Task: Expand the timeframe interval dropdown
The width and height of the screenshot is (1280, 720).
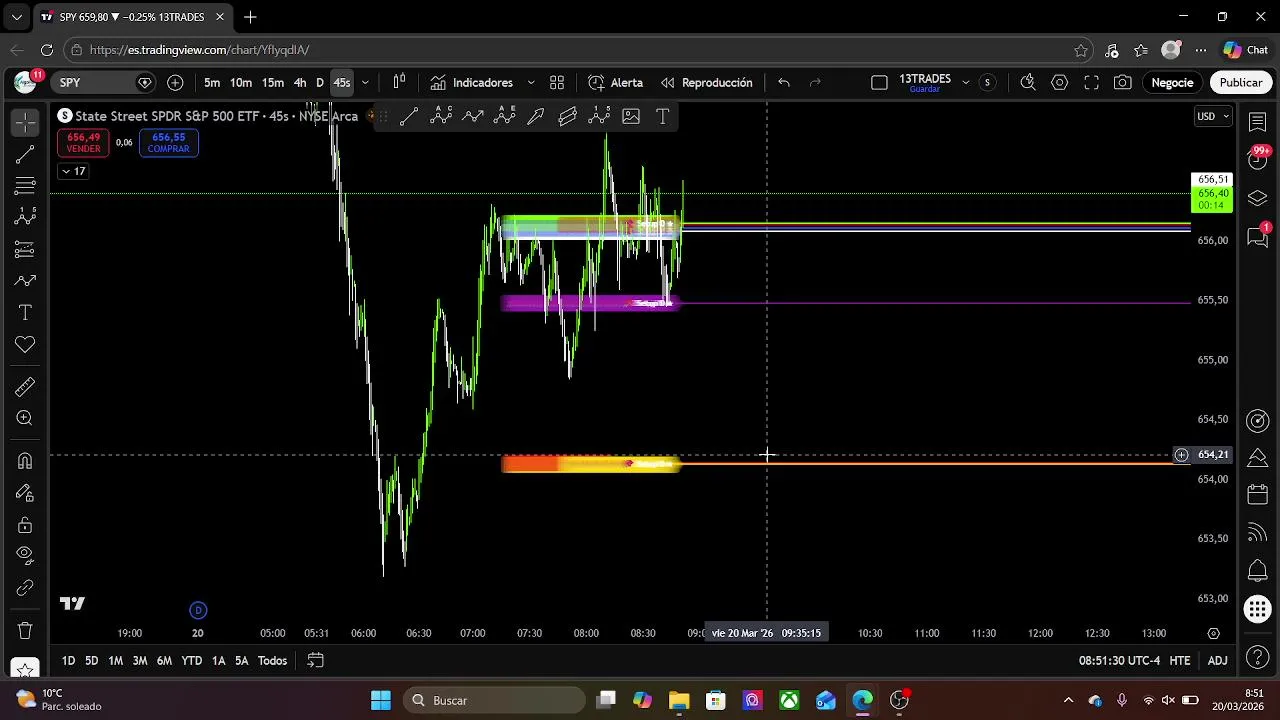Action: pos(365,82)
